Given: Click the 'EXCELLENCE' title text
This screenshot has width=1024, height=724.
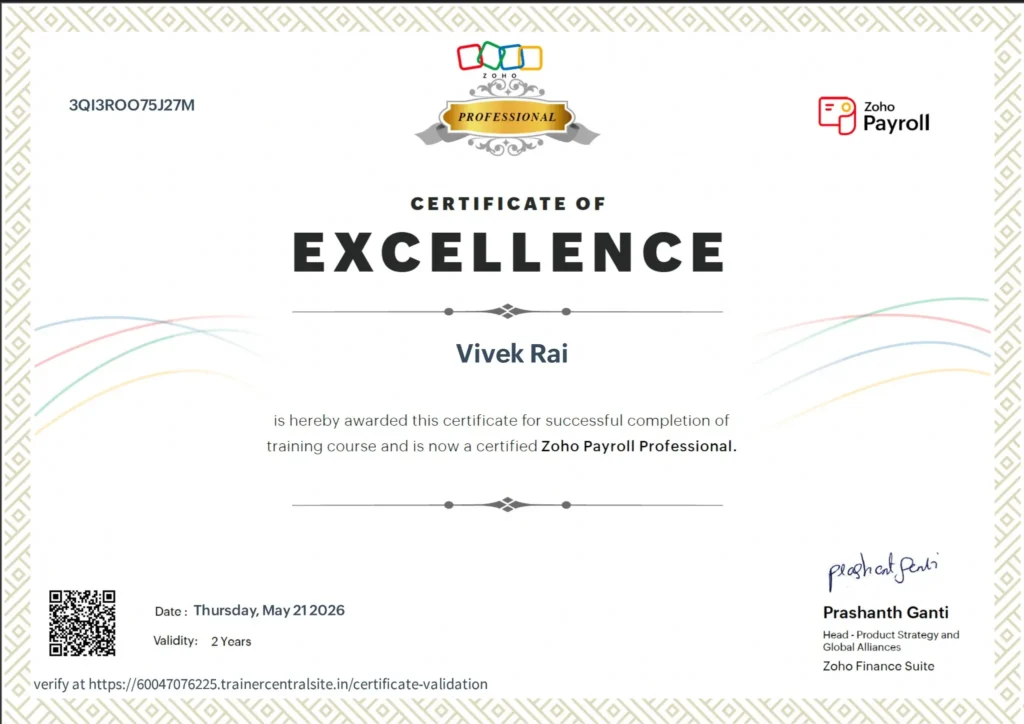Looking at the screenshot, I should [508, 252].
